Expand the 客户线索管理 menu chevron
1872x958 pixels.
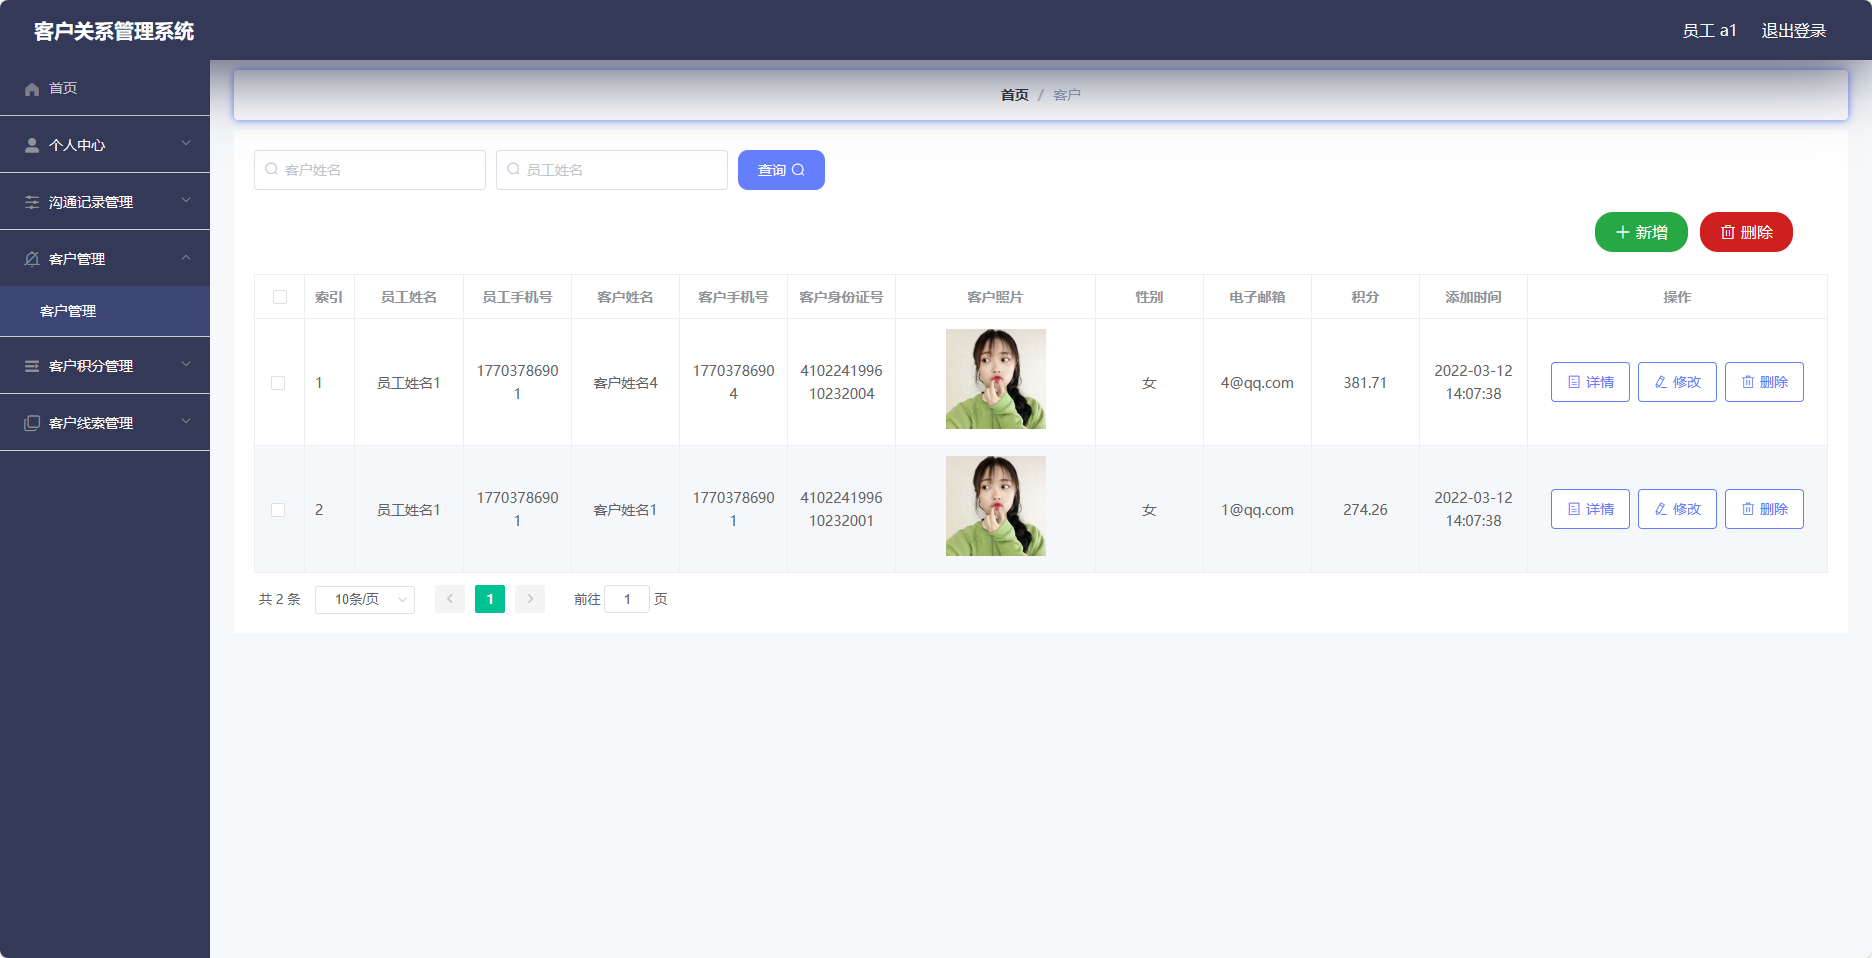coord(186,422)
